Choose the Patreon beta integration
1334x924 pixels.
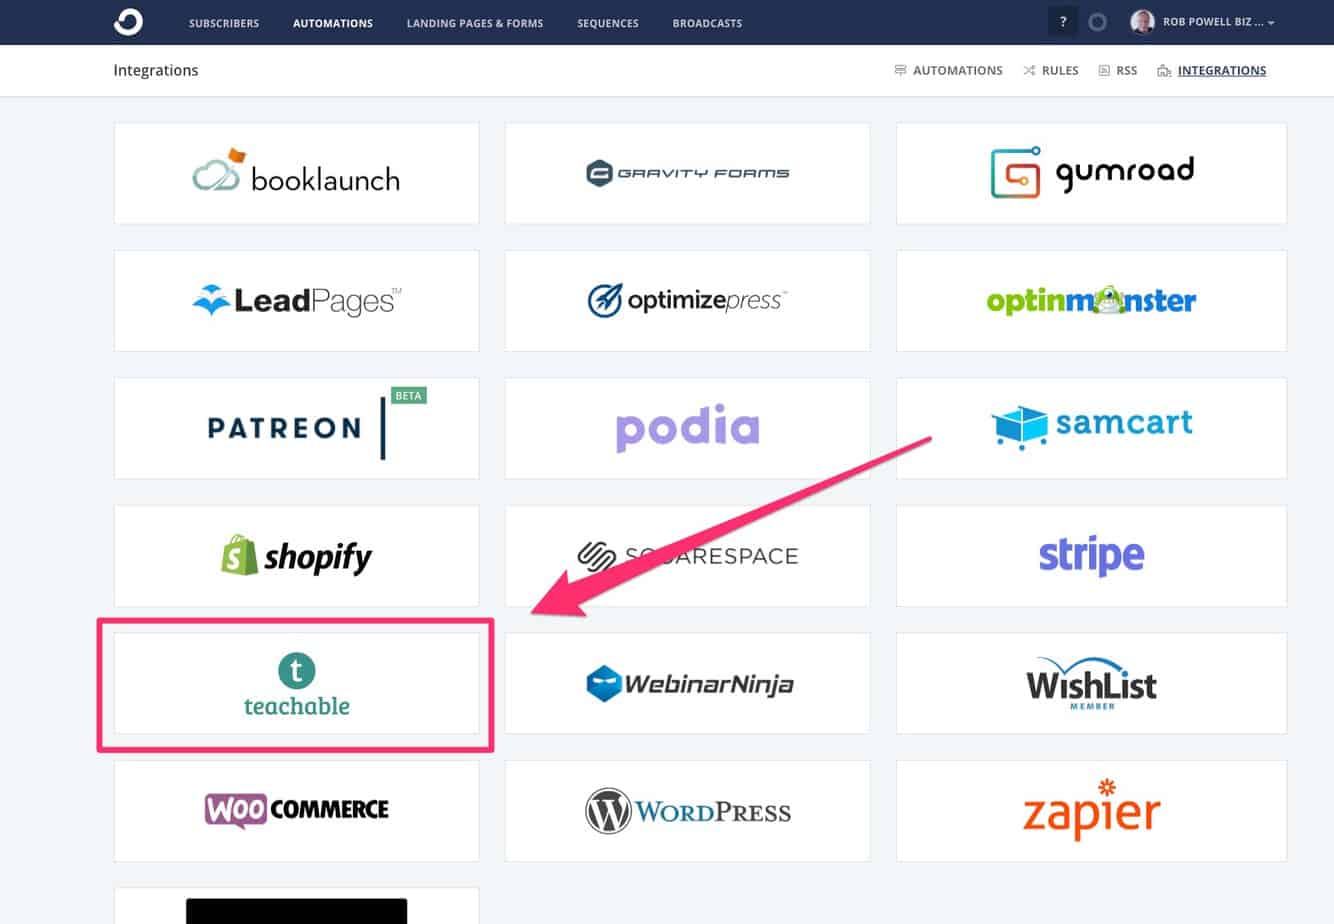coord(297,428)
